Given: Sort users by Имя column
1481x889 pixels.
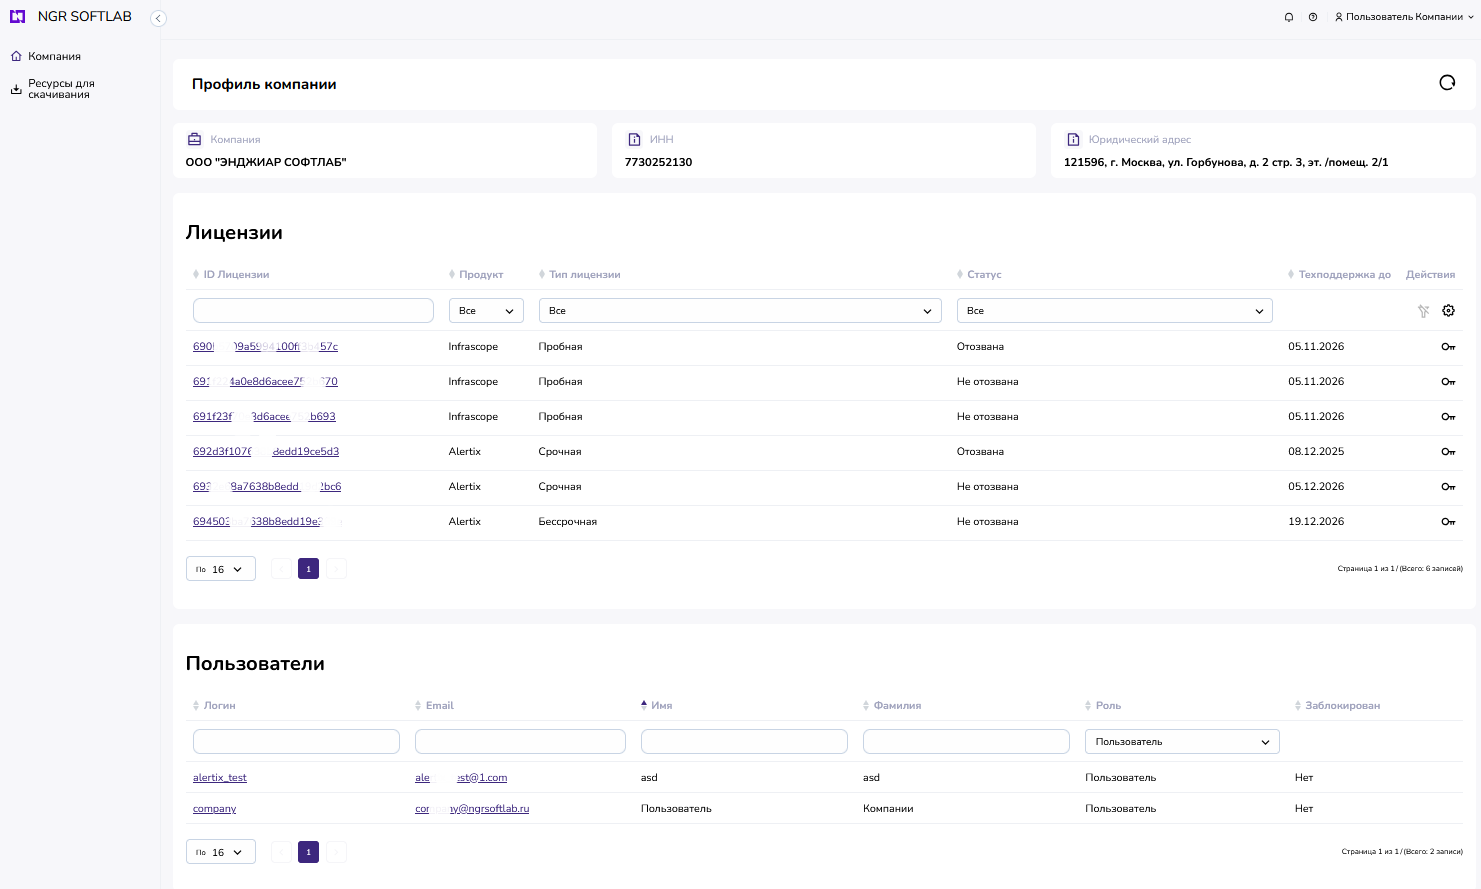Looking at the screenshot, I should tap(657, 706).
